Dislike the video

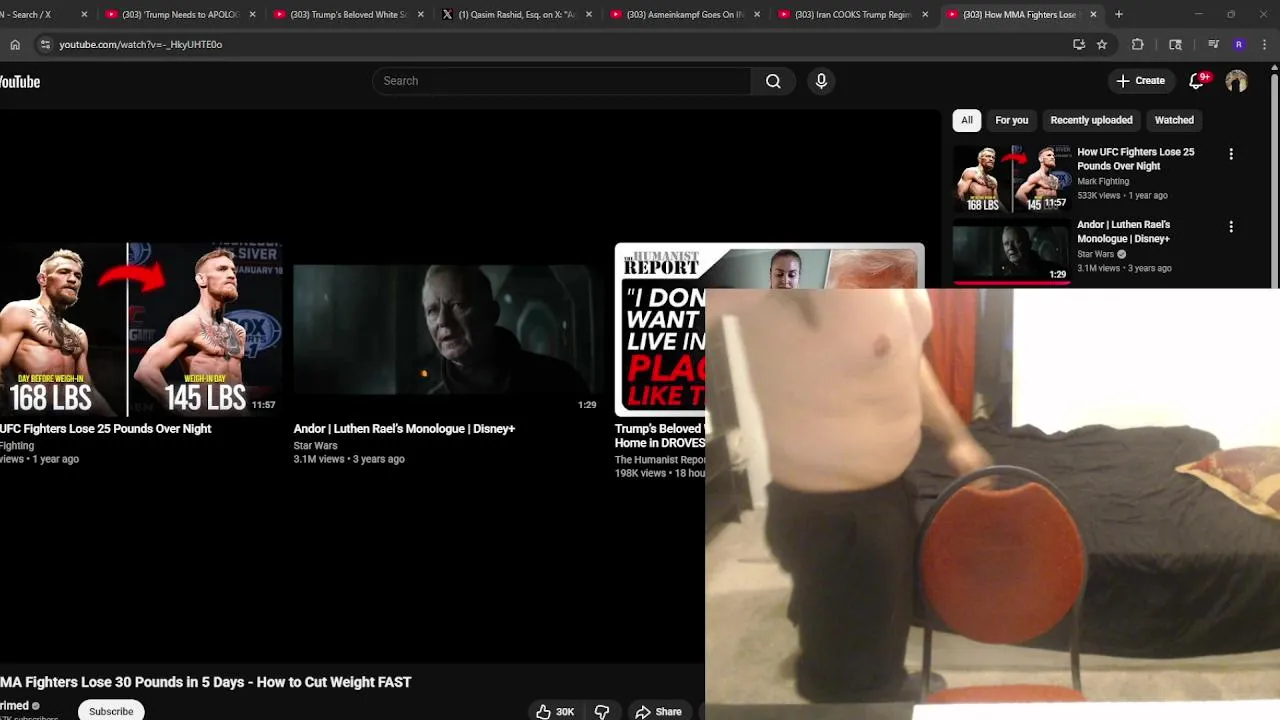602,711
